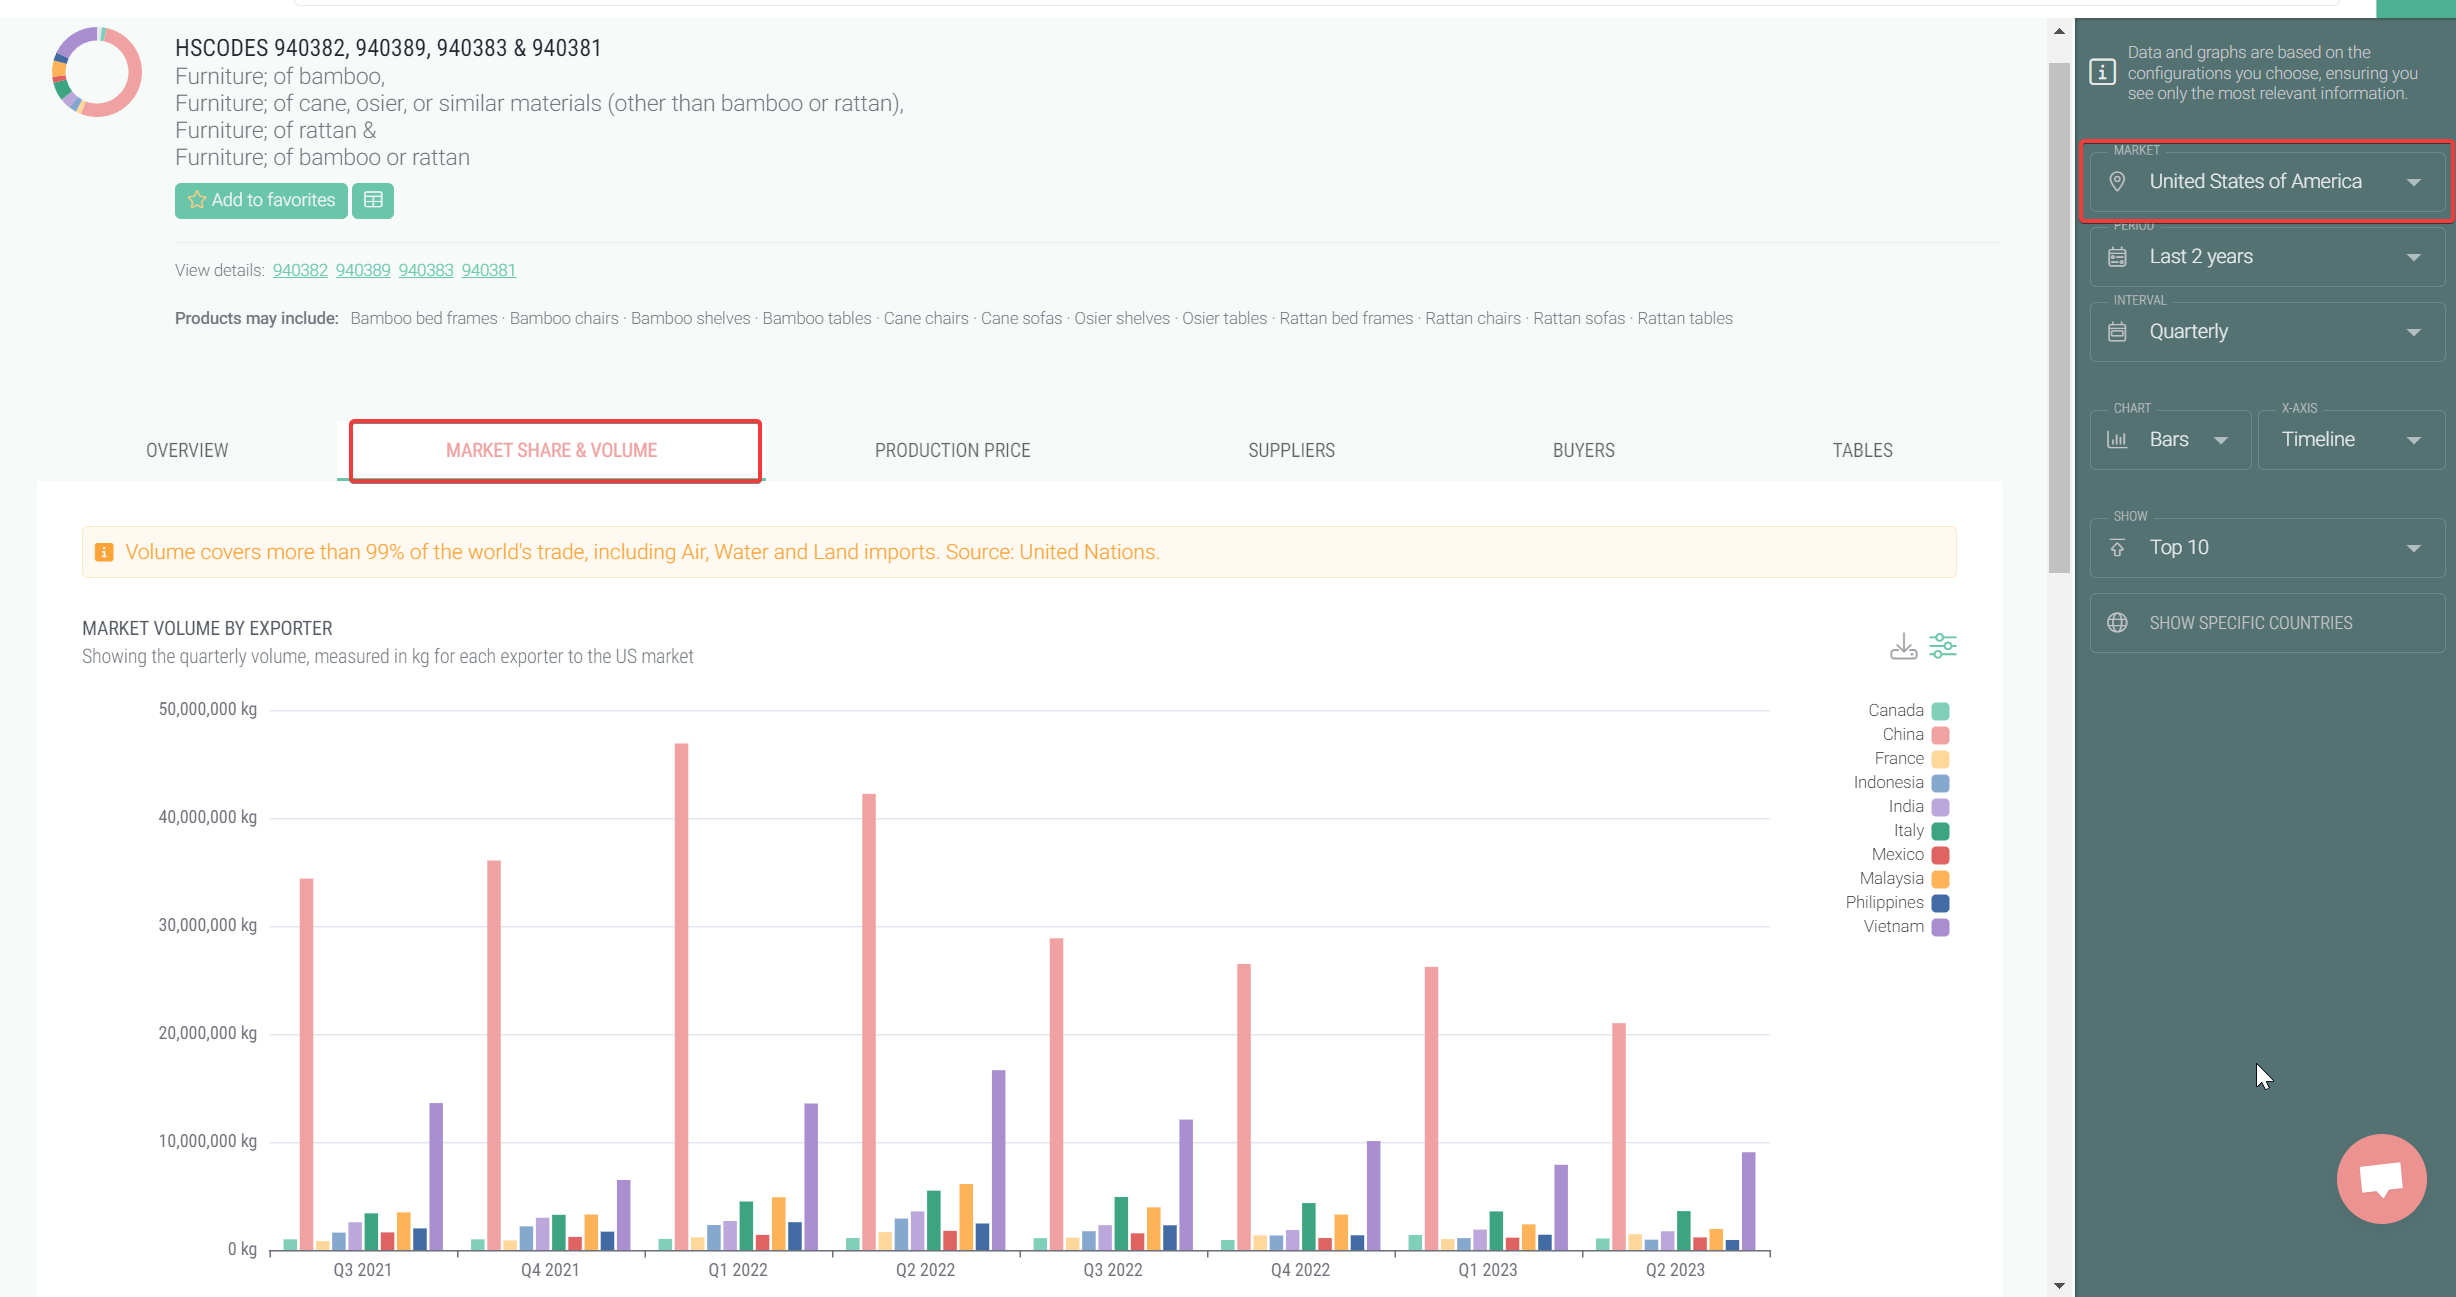Image resolution: width=2456 pixels, height=1297 pixels.
Task: Open HS code 940381 details link
Action: 489,270
